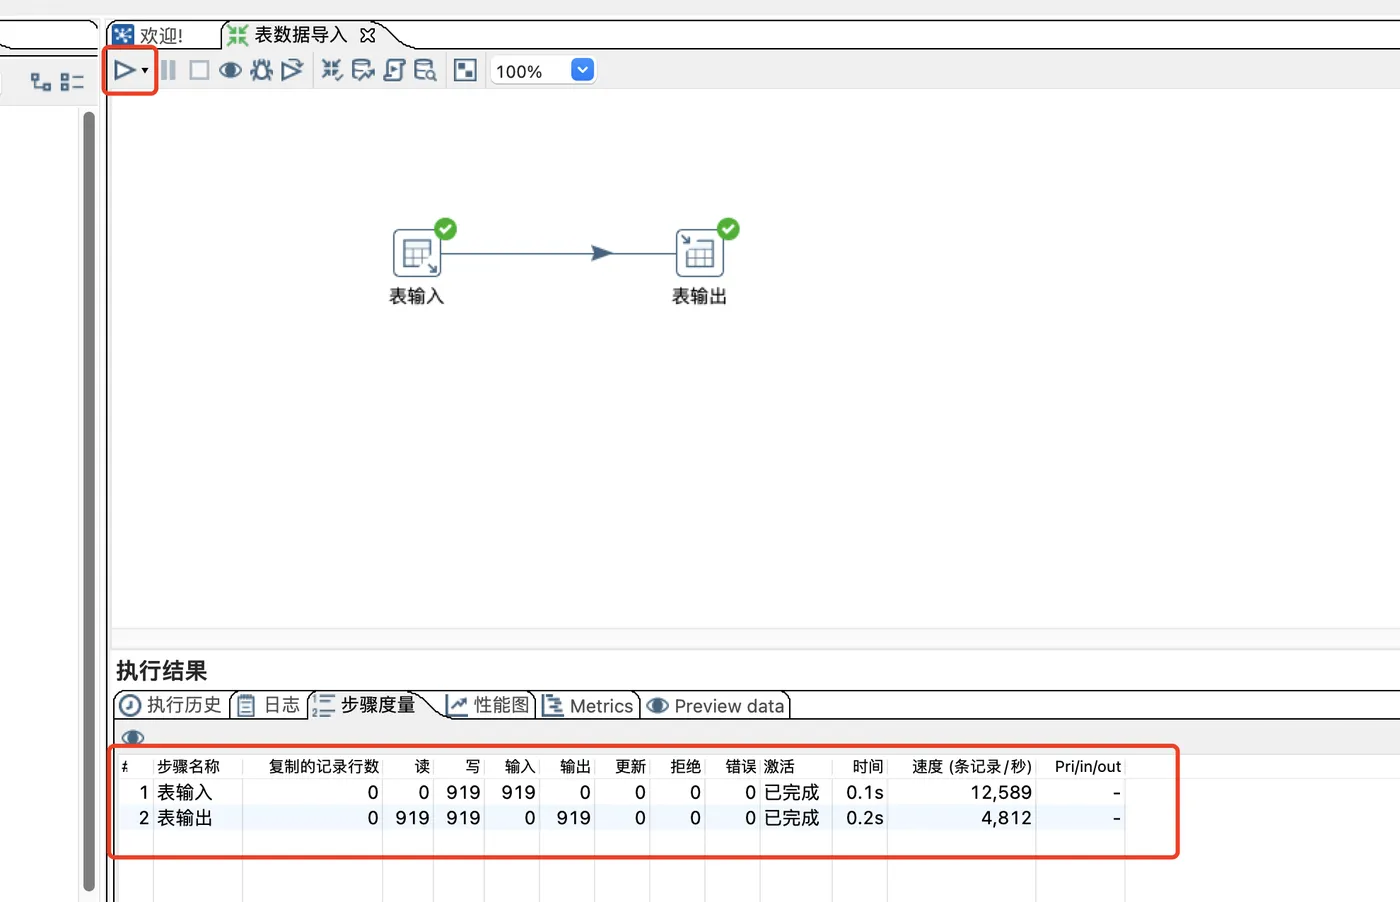
Task: Open the 执行历史 tab
Action: click(171, 705)
